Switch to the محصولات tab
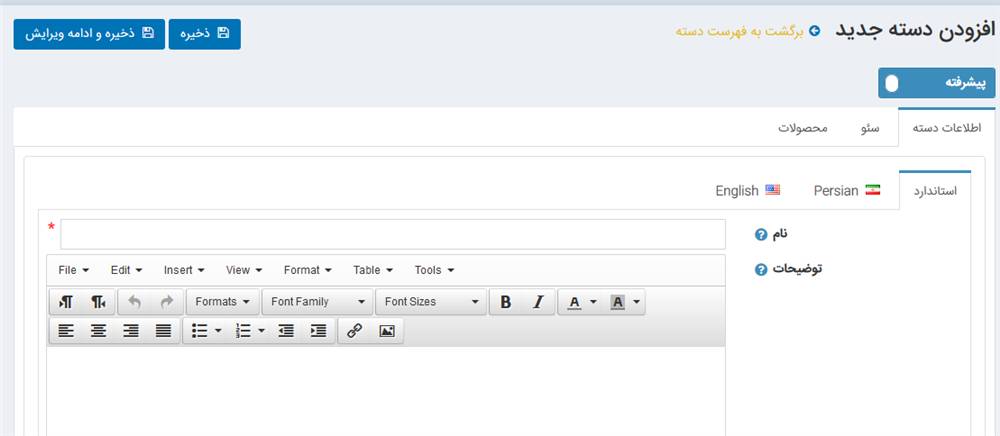The width and height of the screenshot is (1000, 436). click(x=803, y=128)
